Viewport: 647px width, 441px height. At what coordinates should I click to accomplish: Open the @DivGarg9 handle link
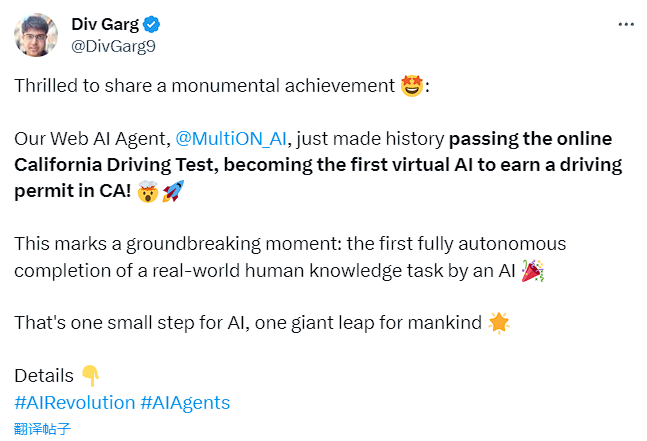[x=113, y=46]
